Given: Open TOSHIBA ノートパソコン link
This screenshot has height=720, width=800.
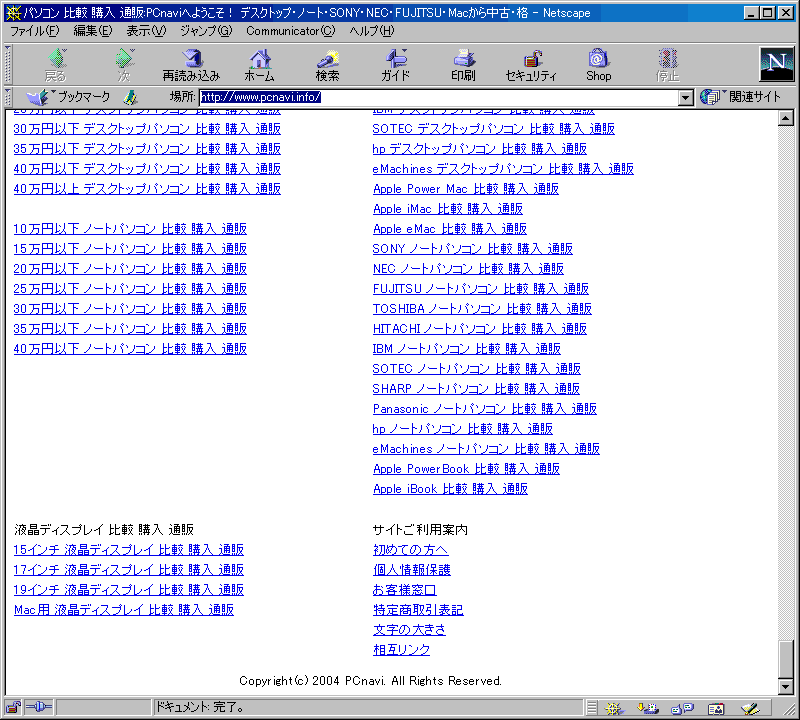Looking at the screenshot, I should pyautogui.click(x=482, y=309).
